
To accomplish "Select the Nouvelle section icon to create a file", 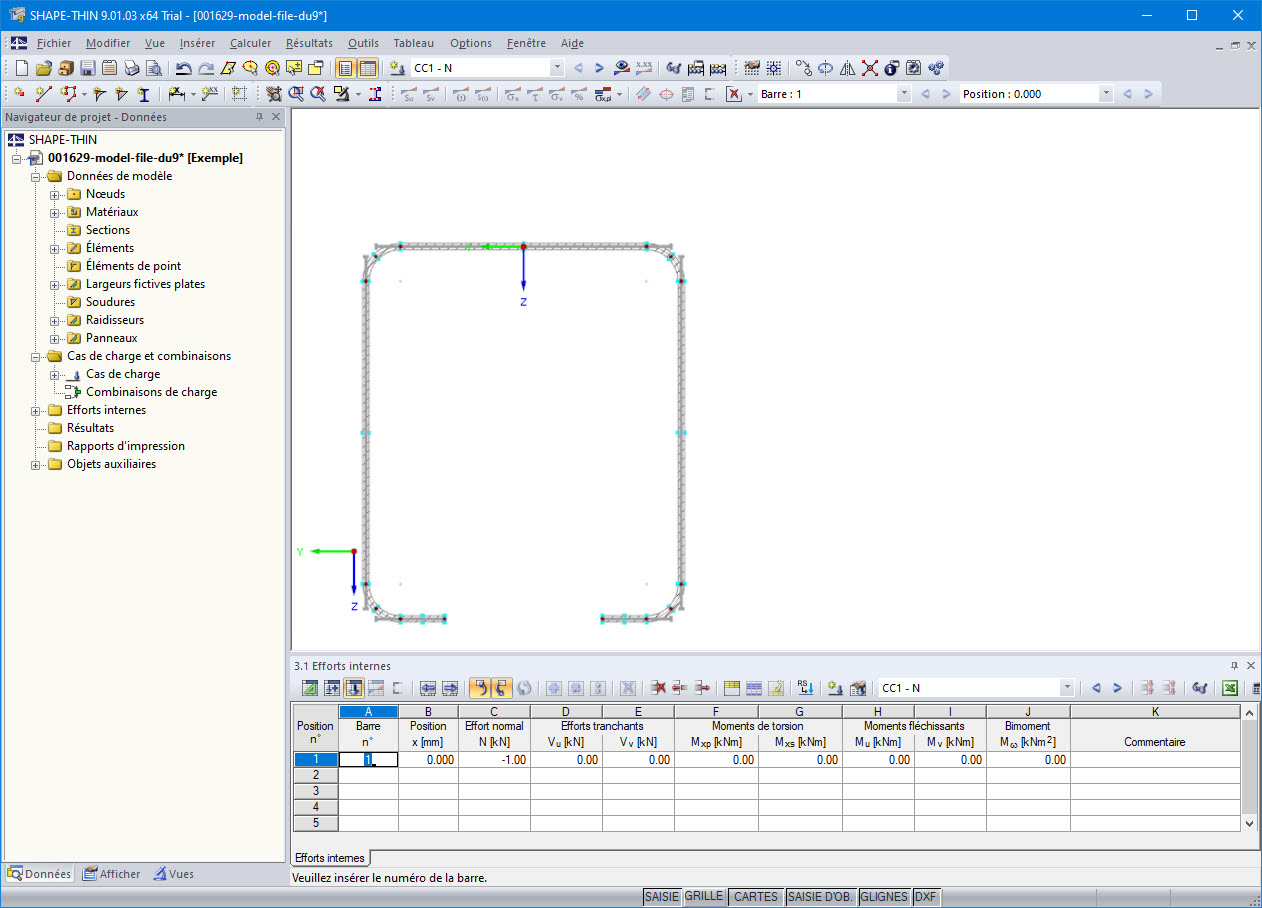I will tap(20, 67).
